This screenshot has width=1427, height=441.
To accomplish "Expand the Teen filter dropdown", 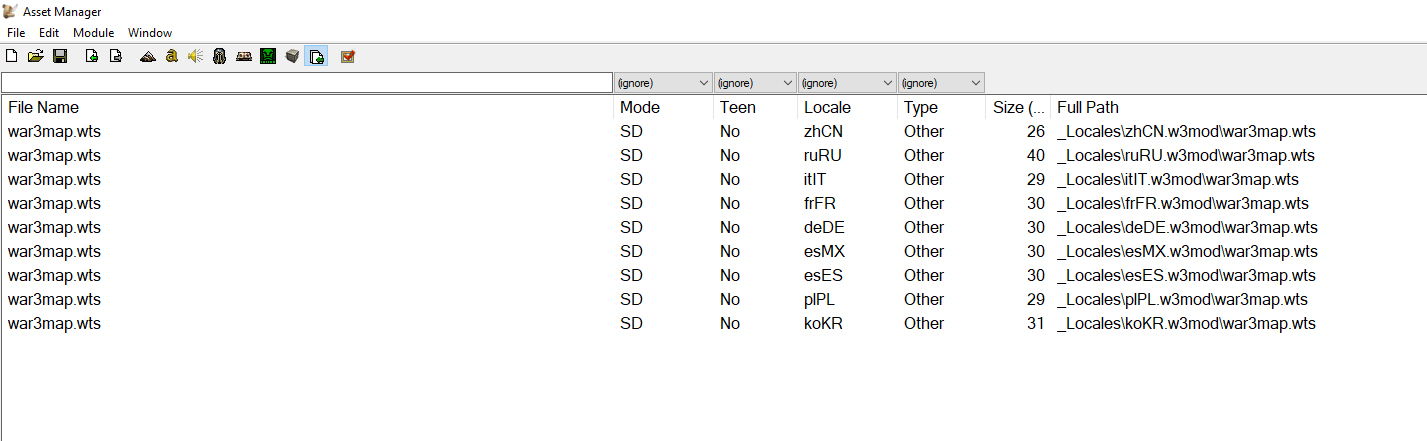I will click(755, 83).
